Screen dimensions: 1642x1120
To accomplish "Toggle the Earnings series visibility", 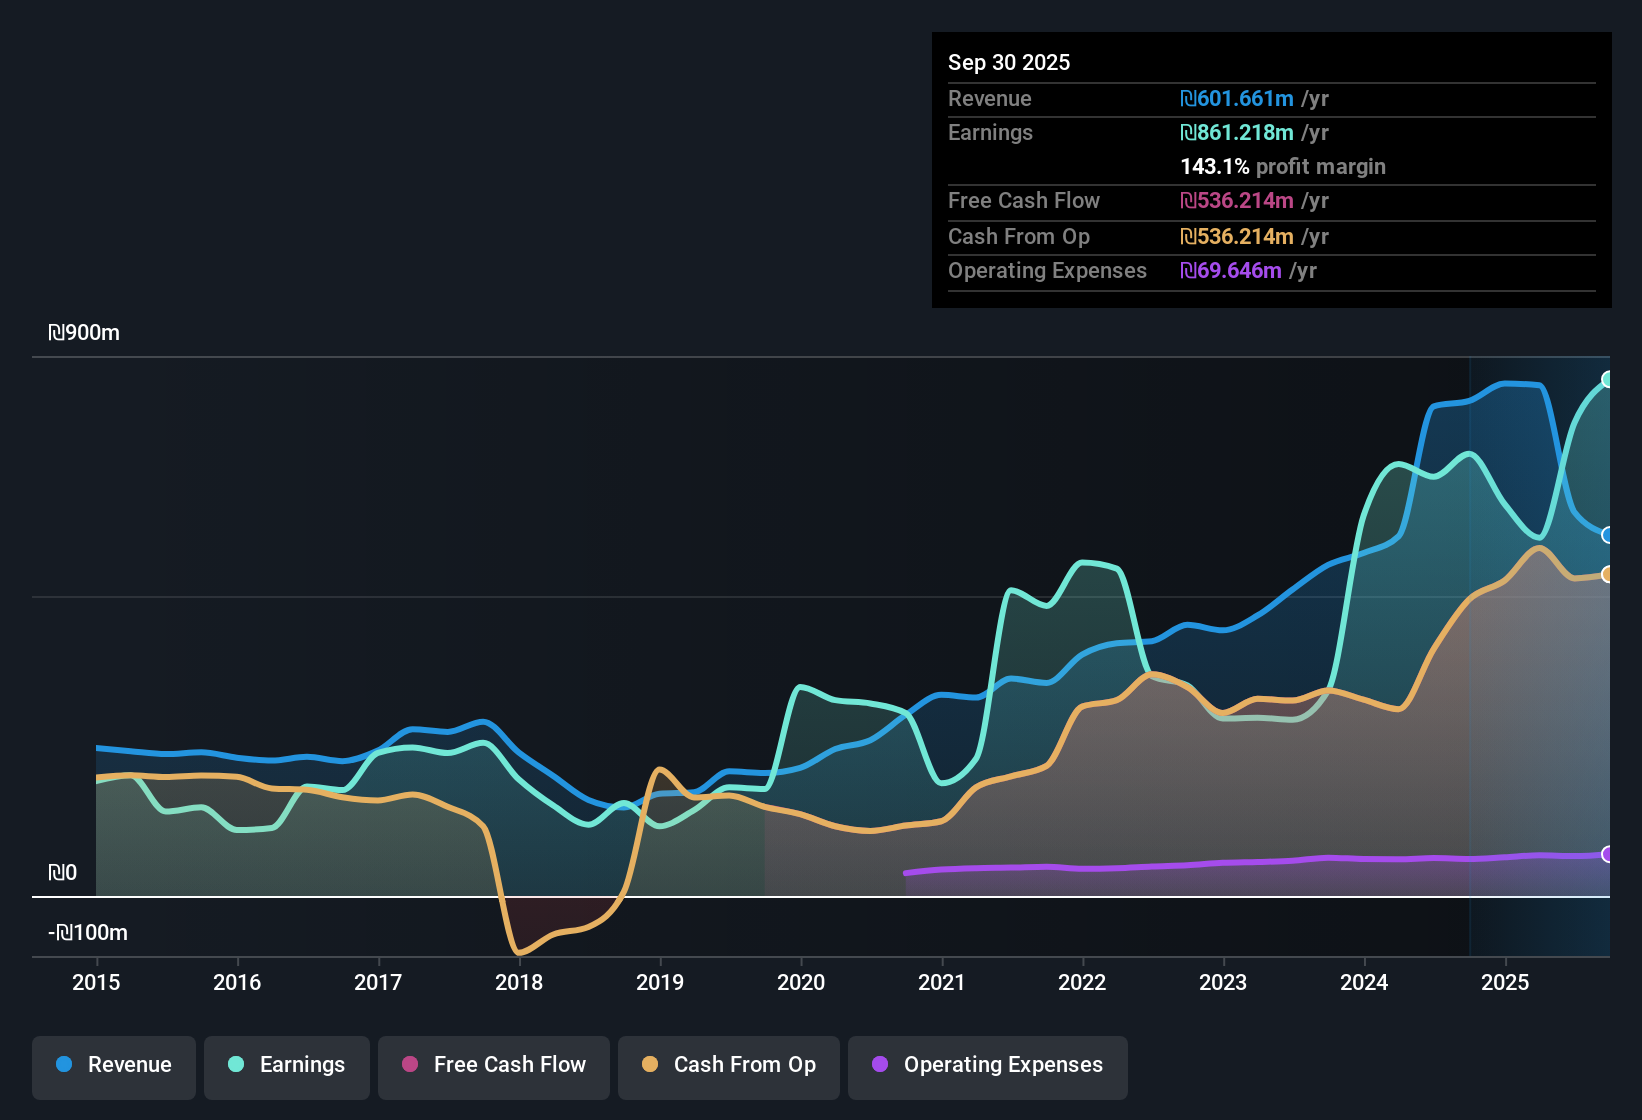I will 286,1066.
